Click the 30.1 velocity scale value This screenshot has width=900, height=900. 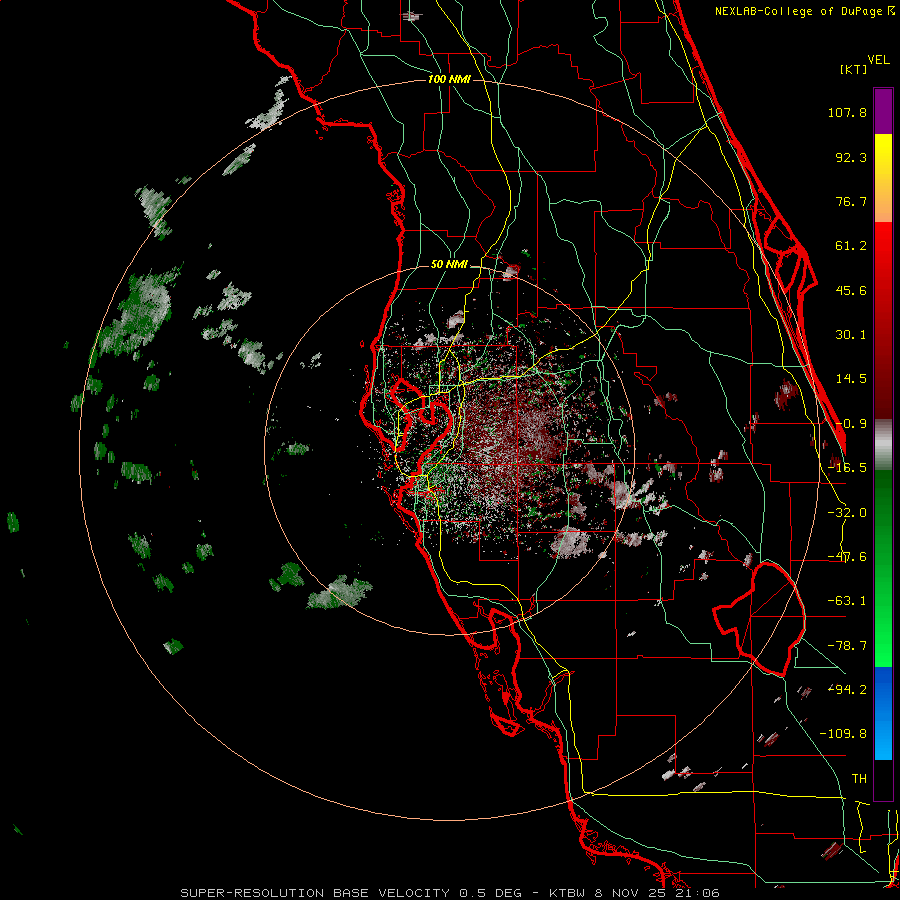(851, 335)
